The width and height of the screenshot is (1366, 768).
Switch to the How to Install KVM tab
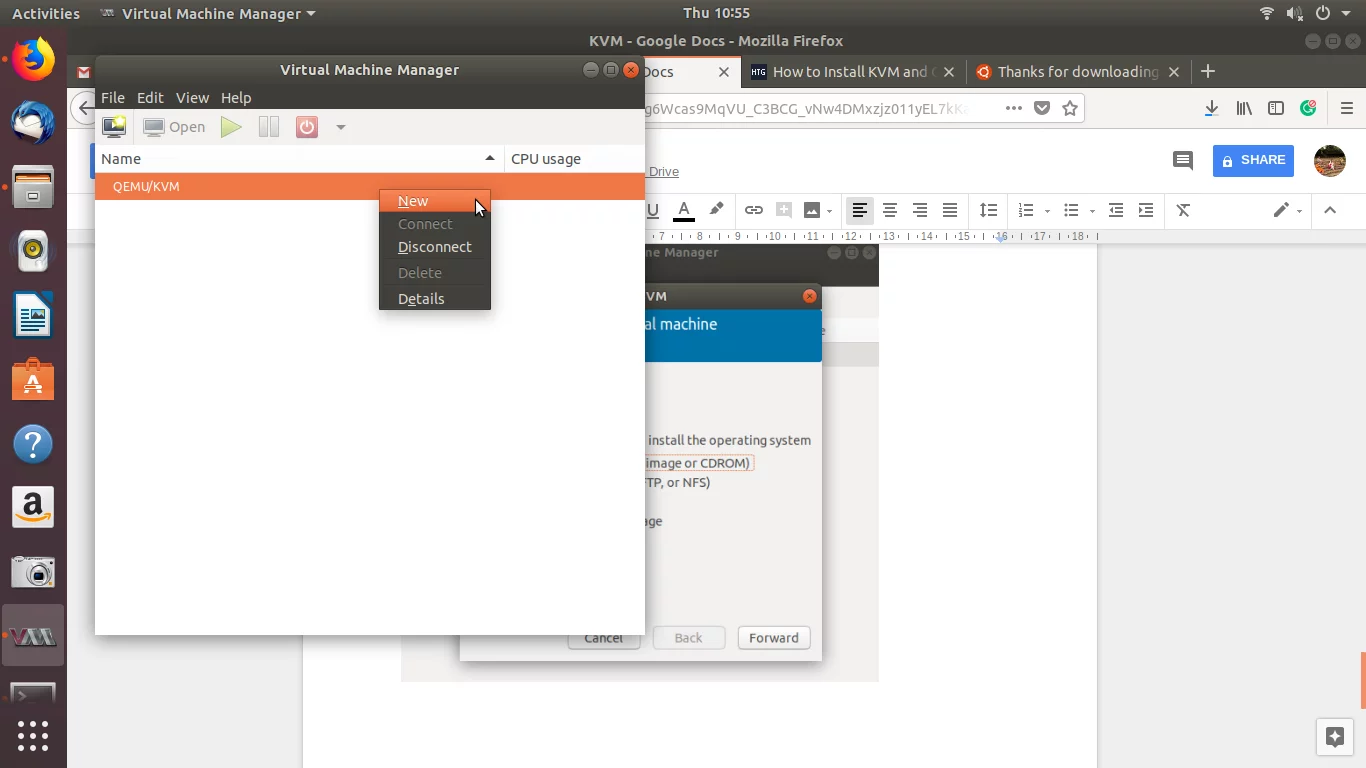852,71
